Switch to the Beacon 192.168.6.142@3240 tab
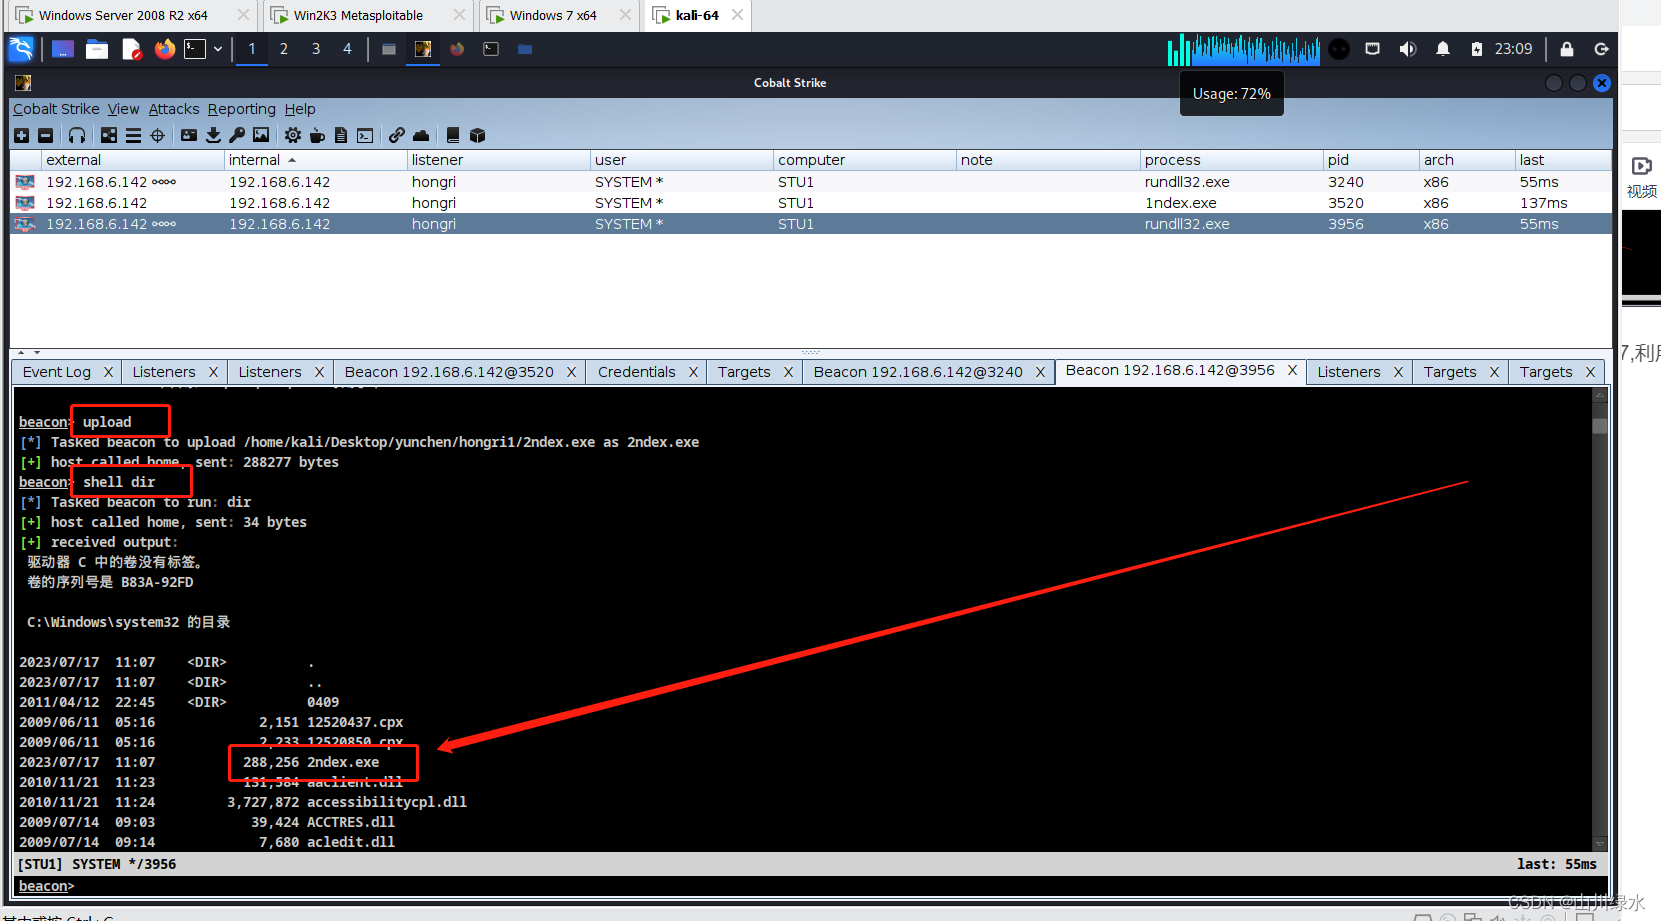Screen dimensions: 1661x921 pyautogui.click(x=918, y=372)
